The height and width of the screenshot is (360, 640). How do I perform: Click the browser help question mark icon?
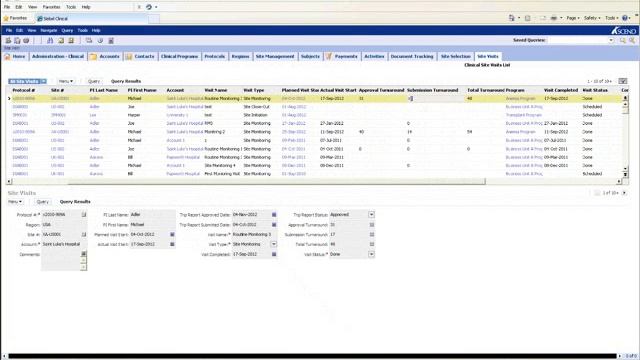[625, 18]
